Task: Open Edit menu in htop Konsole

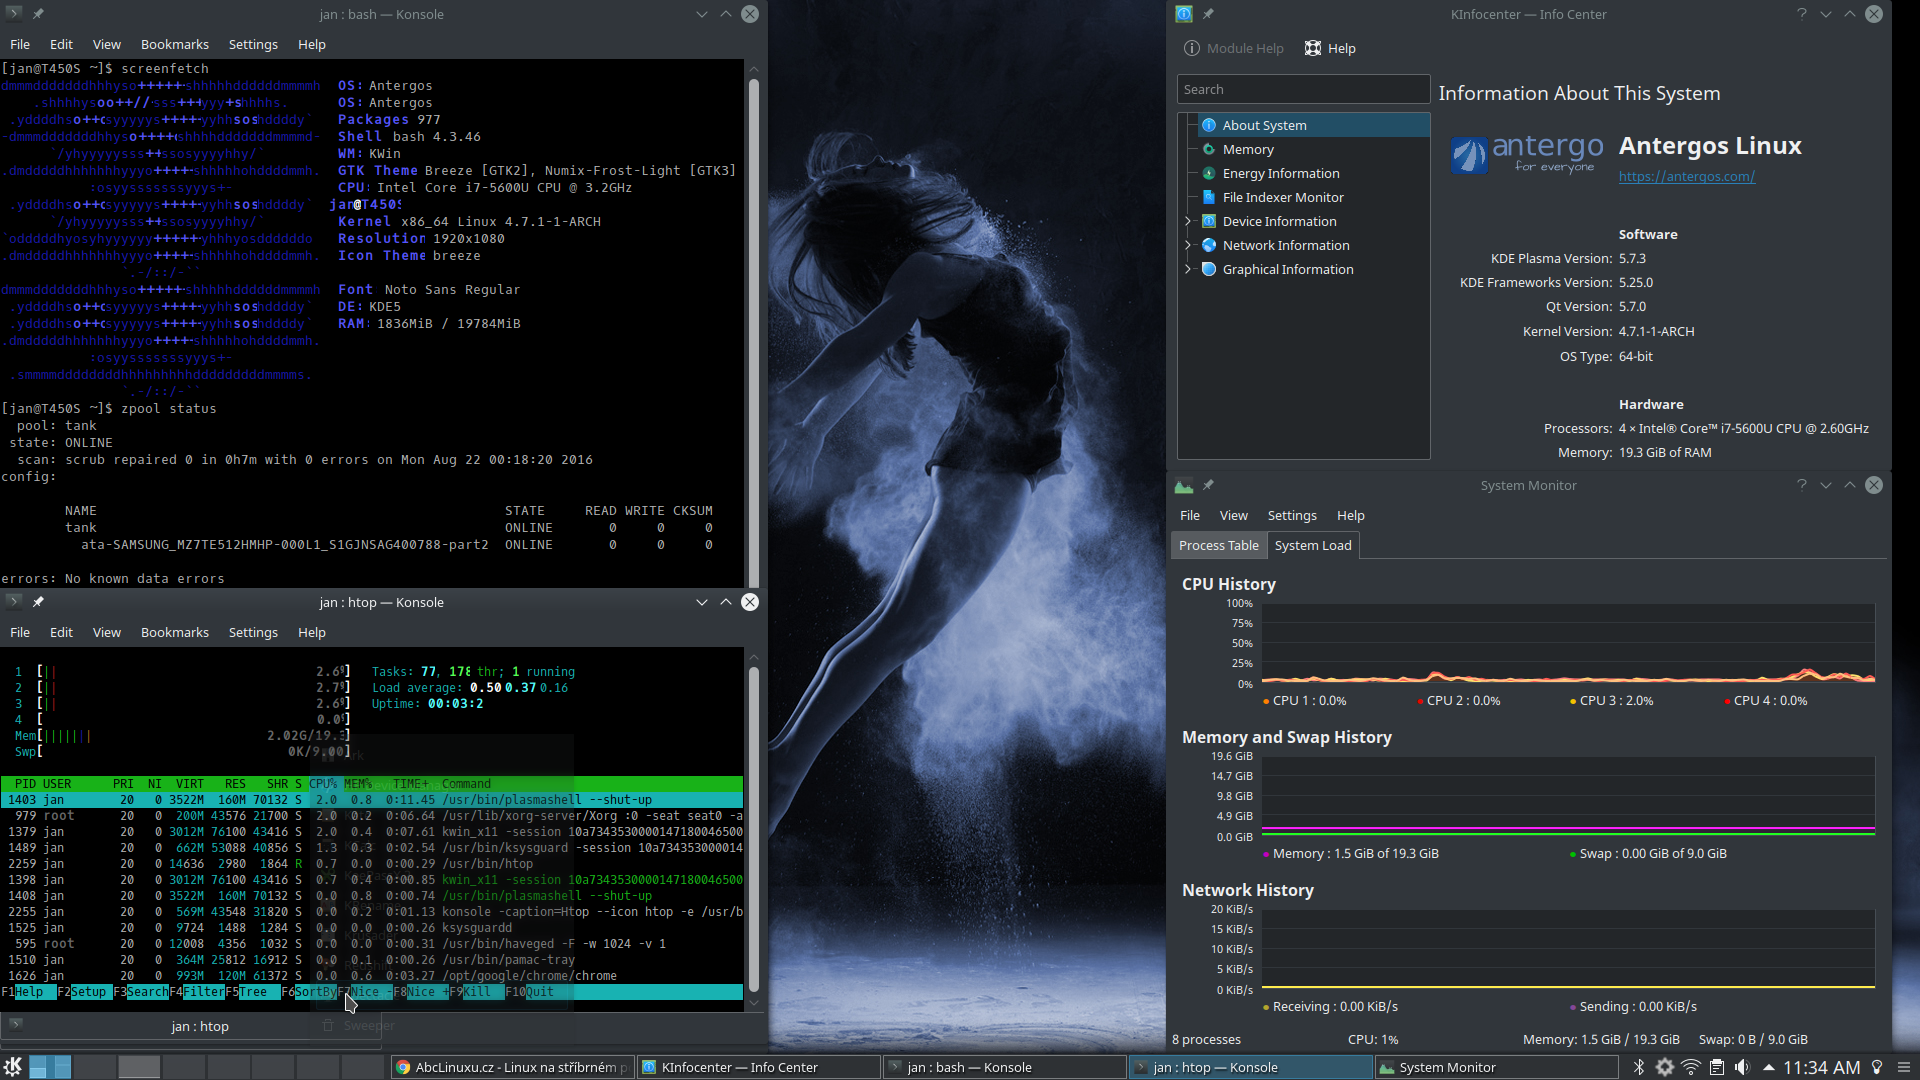Action: click(61, 632)
